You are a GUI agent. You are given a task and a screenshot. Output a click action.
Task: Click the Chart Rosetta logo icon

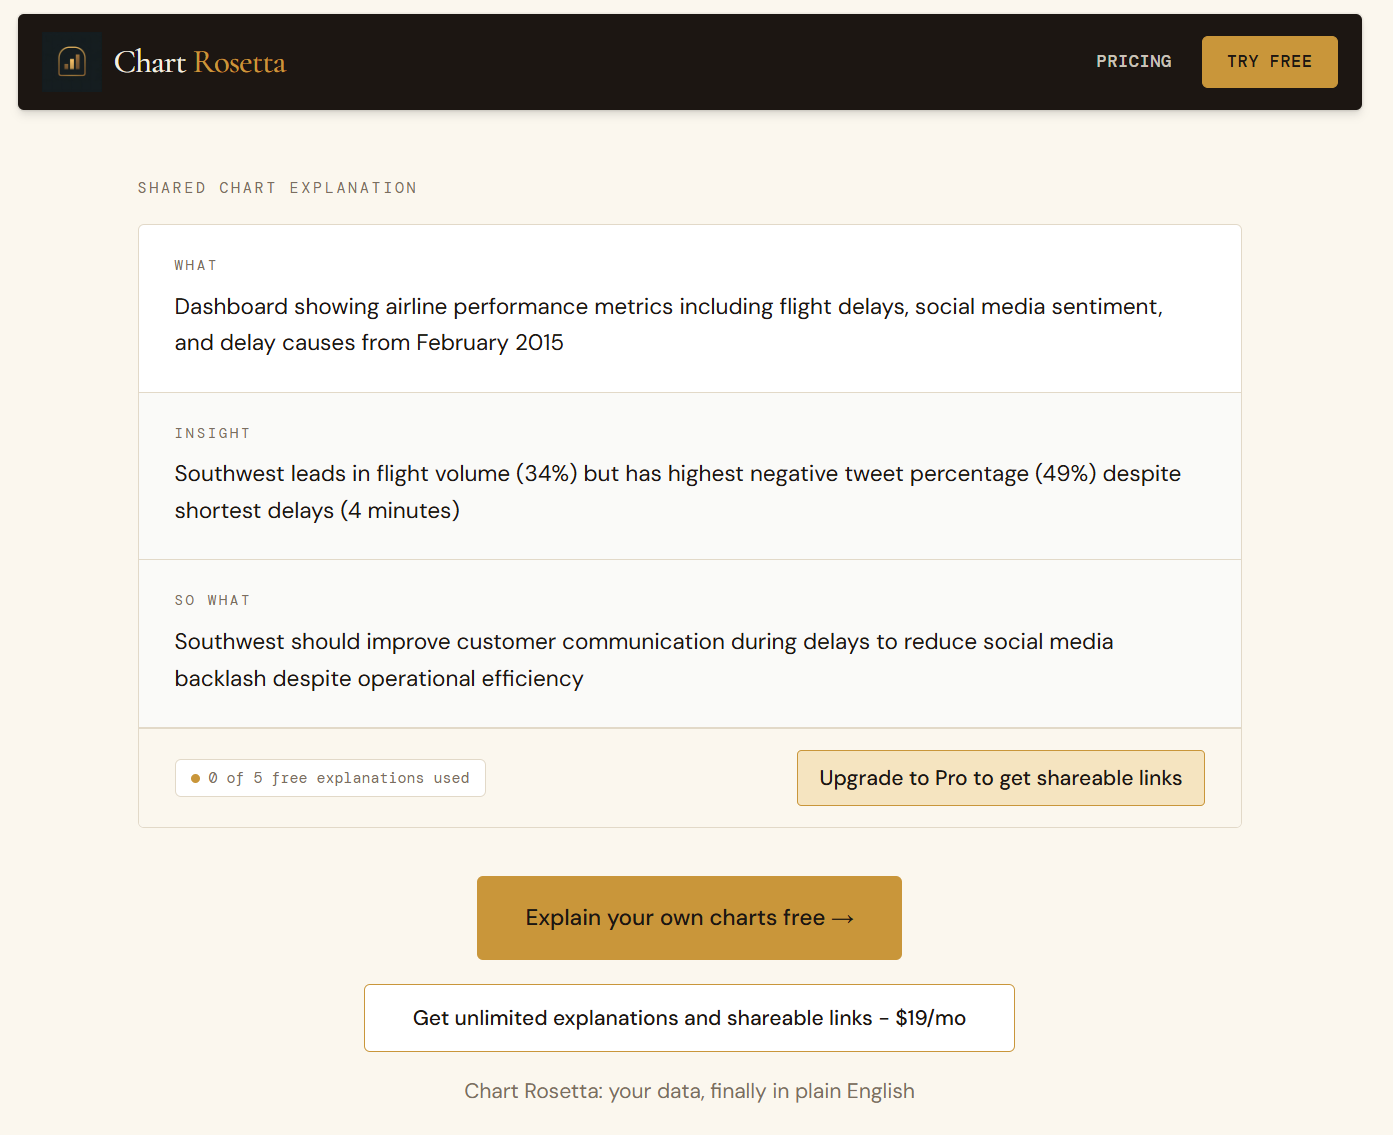[72, 62]
